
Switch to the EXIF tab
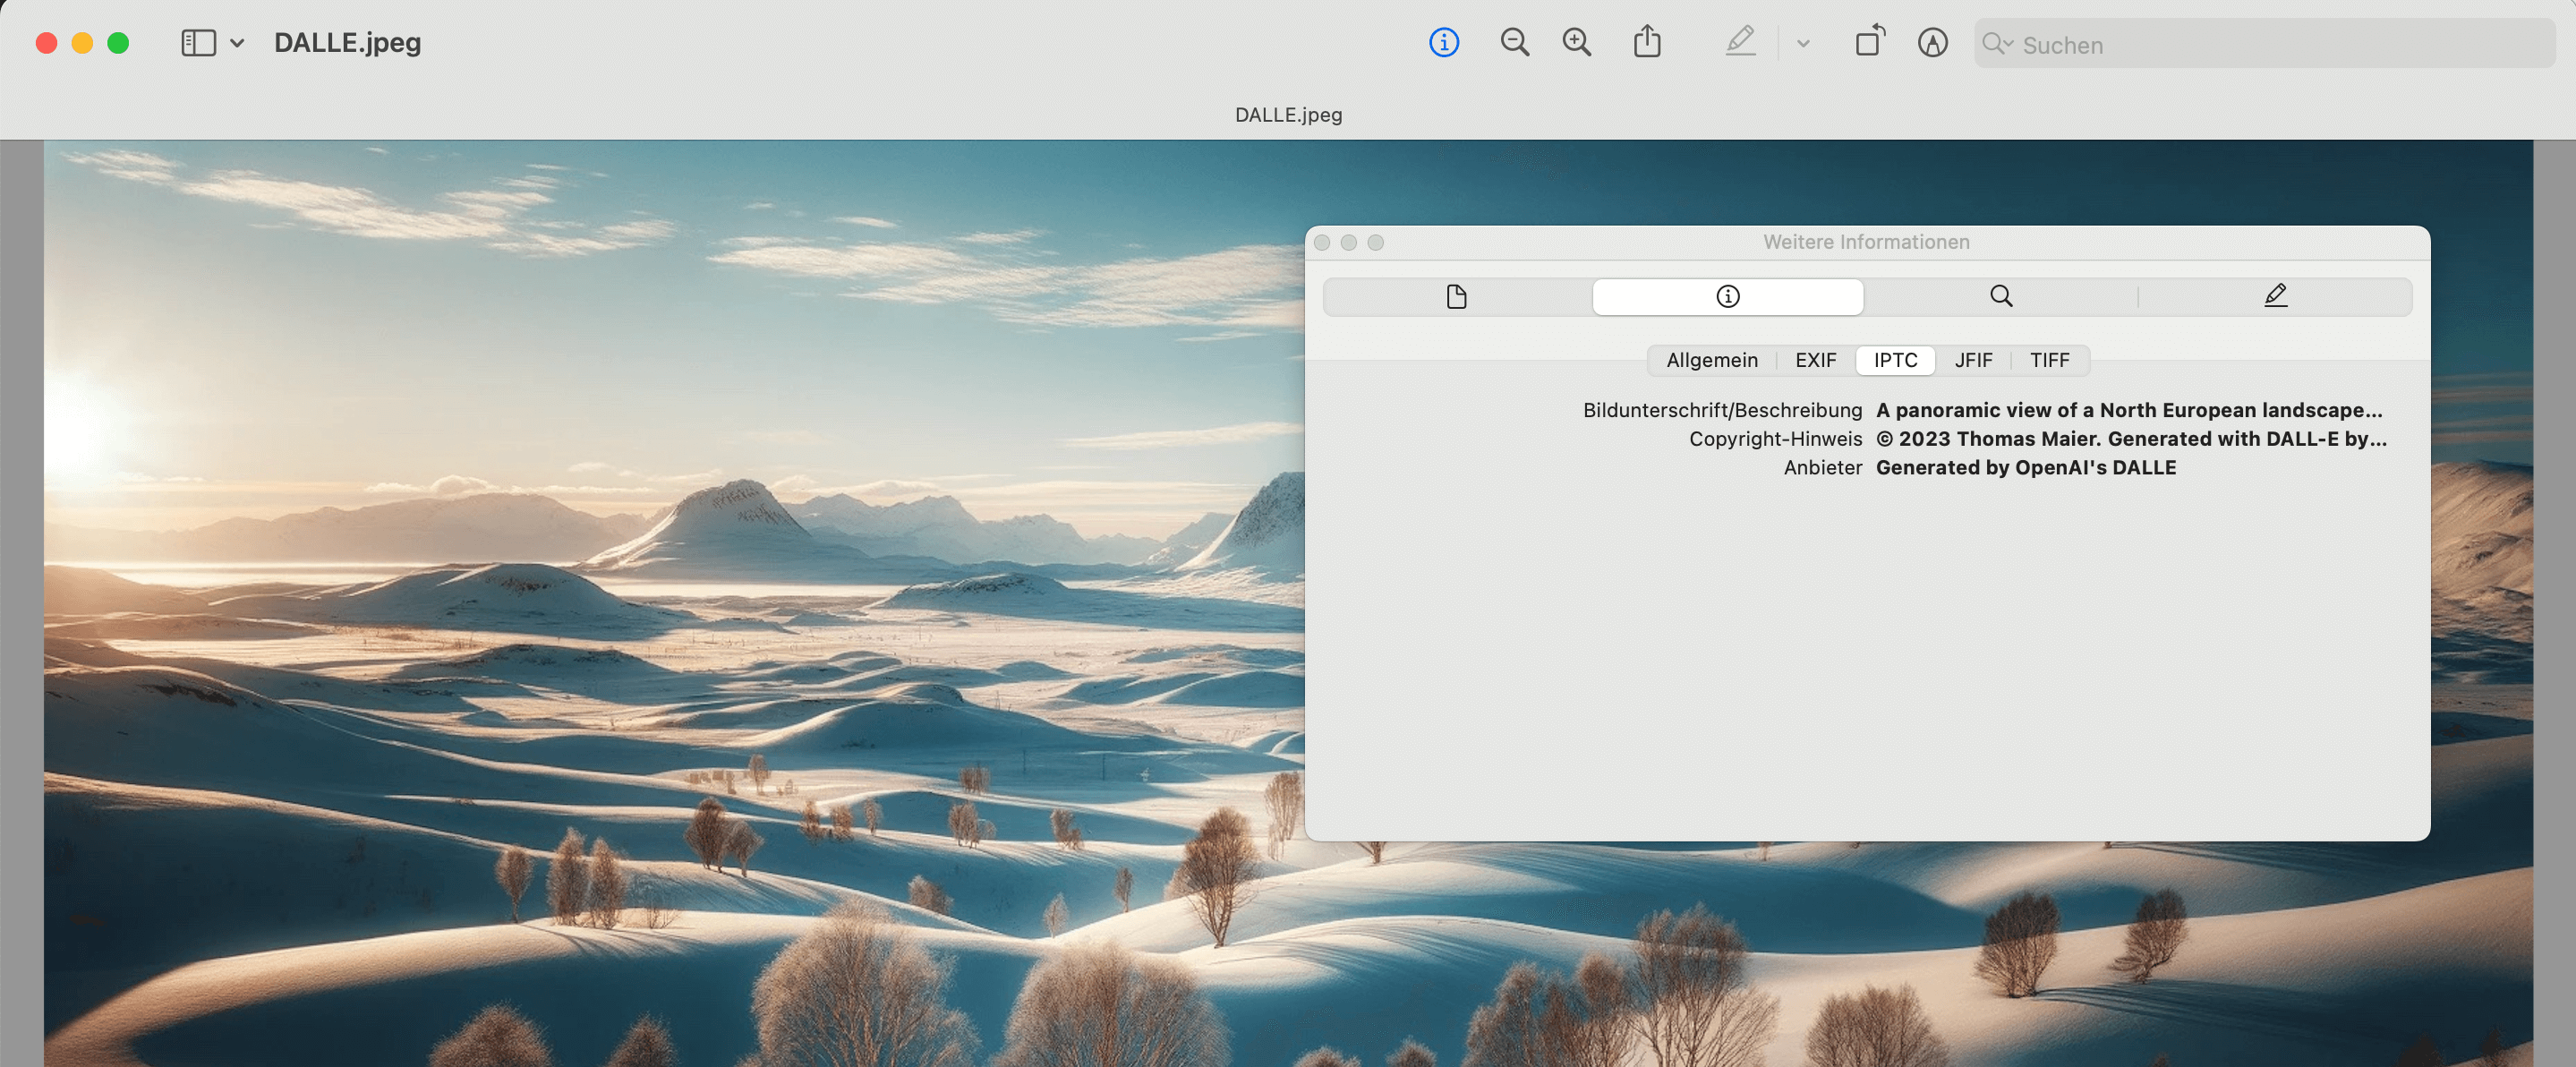tap(1815, 360)
